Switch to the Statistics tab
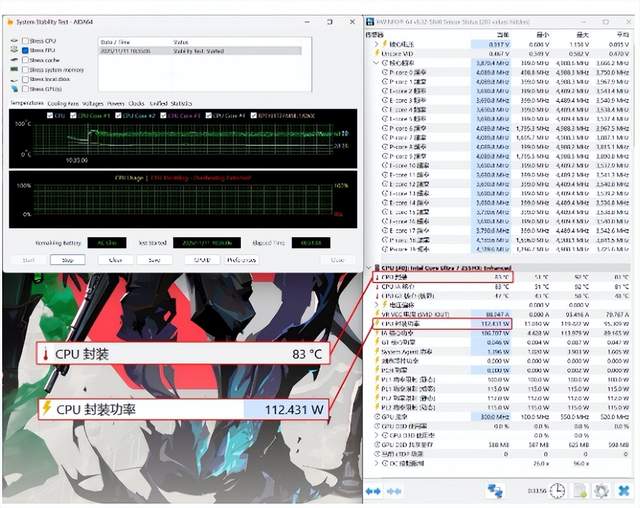Image resolution: width=640 pixels, height=508 pixels. pos(181,103)
